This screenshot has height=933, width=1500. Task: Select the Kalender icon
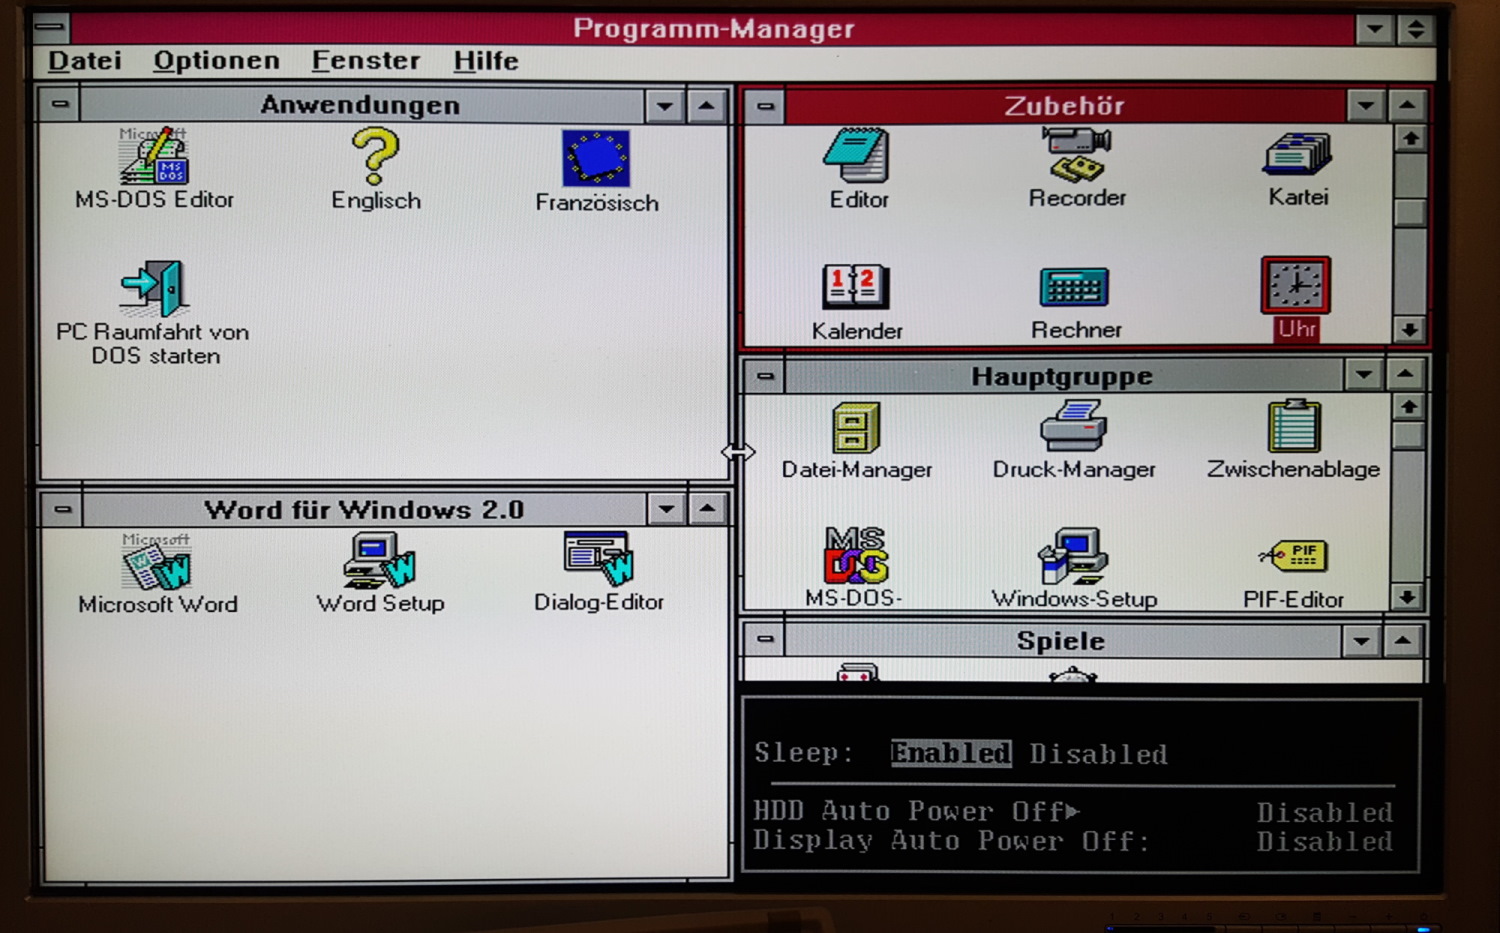pyautogui.click(x=855, y=287)
